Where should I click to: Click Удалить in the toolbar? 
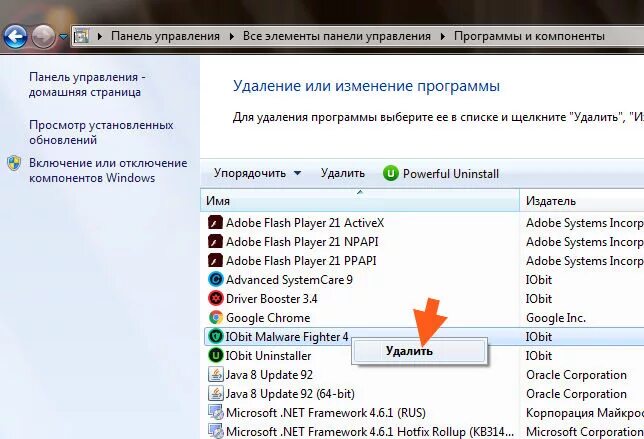tap(343, 173)
